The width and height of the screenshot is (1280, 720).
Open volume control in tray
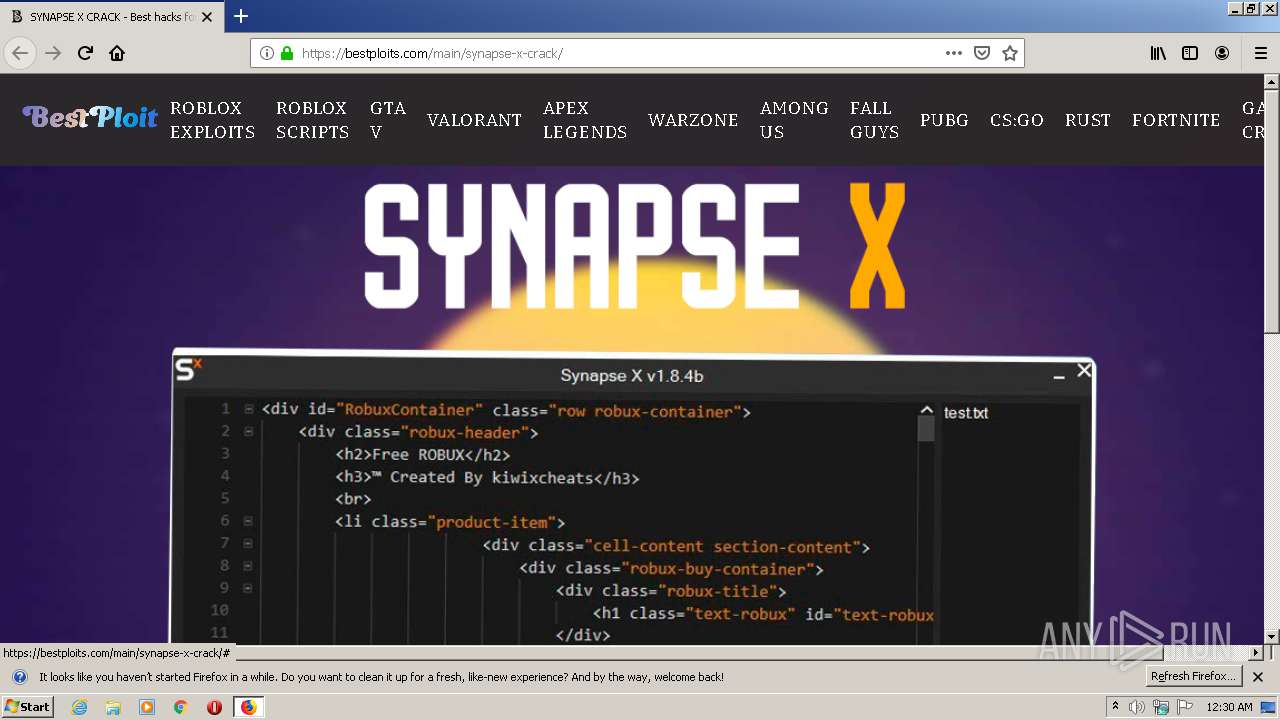click(1137, 707)
